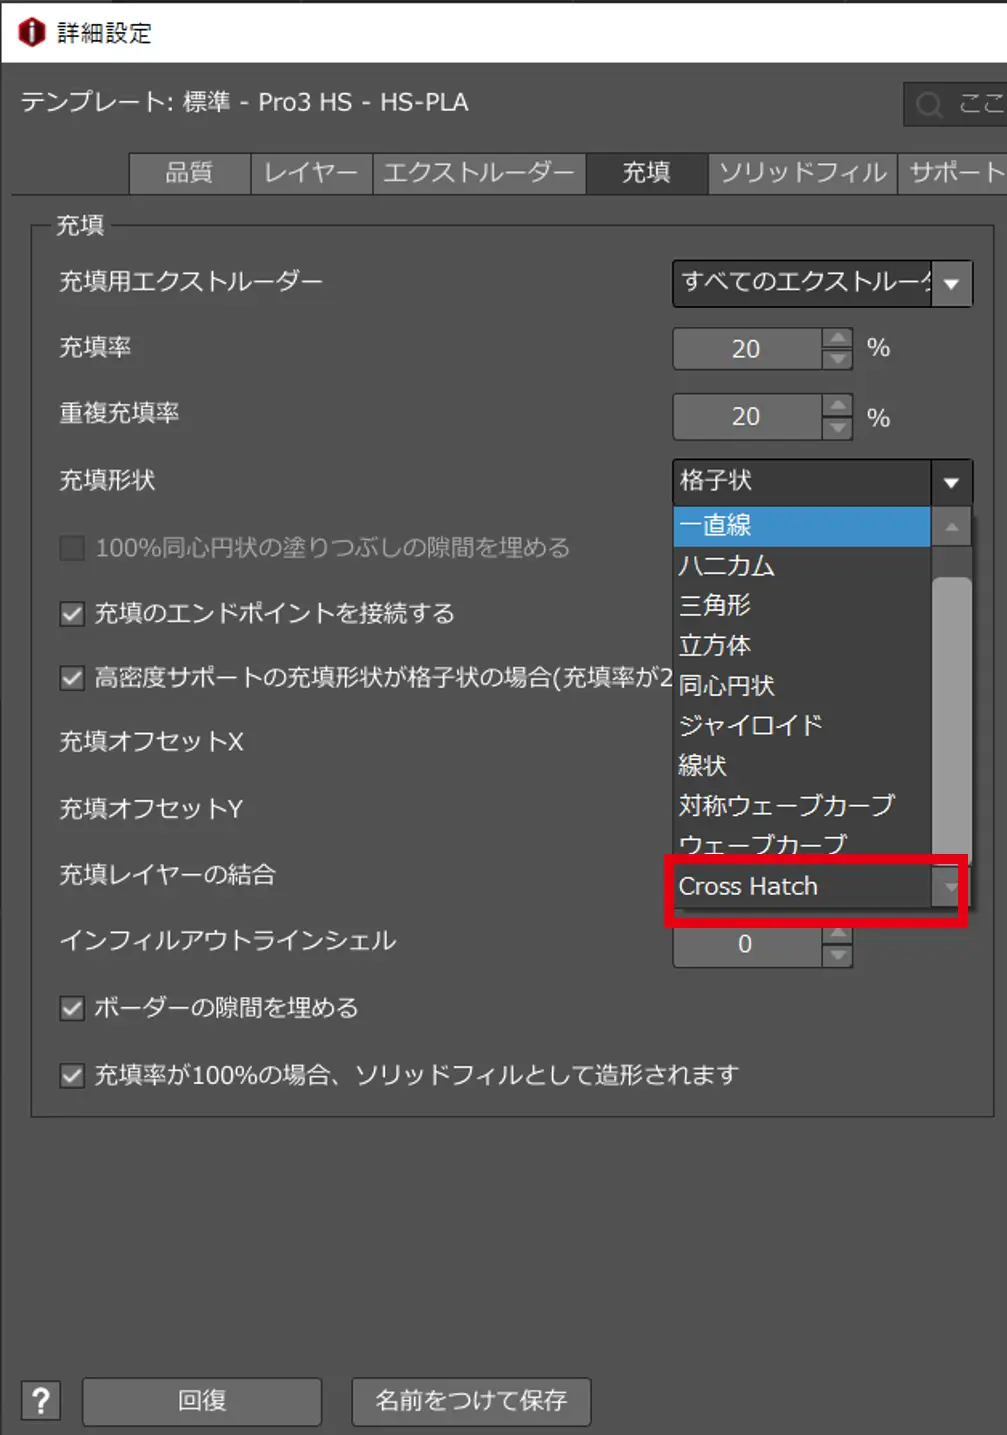Open the ソリッドフィル tab

[x=802, y=173]
